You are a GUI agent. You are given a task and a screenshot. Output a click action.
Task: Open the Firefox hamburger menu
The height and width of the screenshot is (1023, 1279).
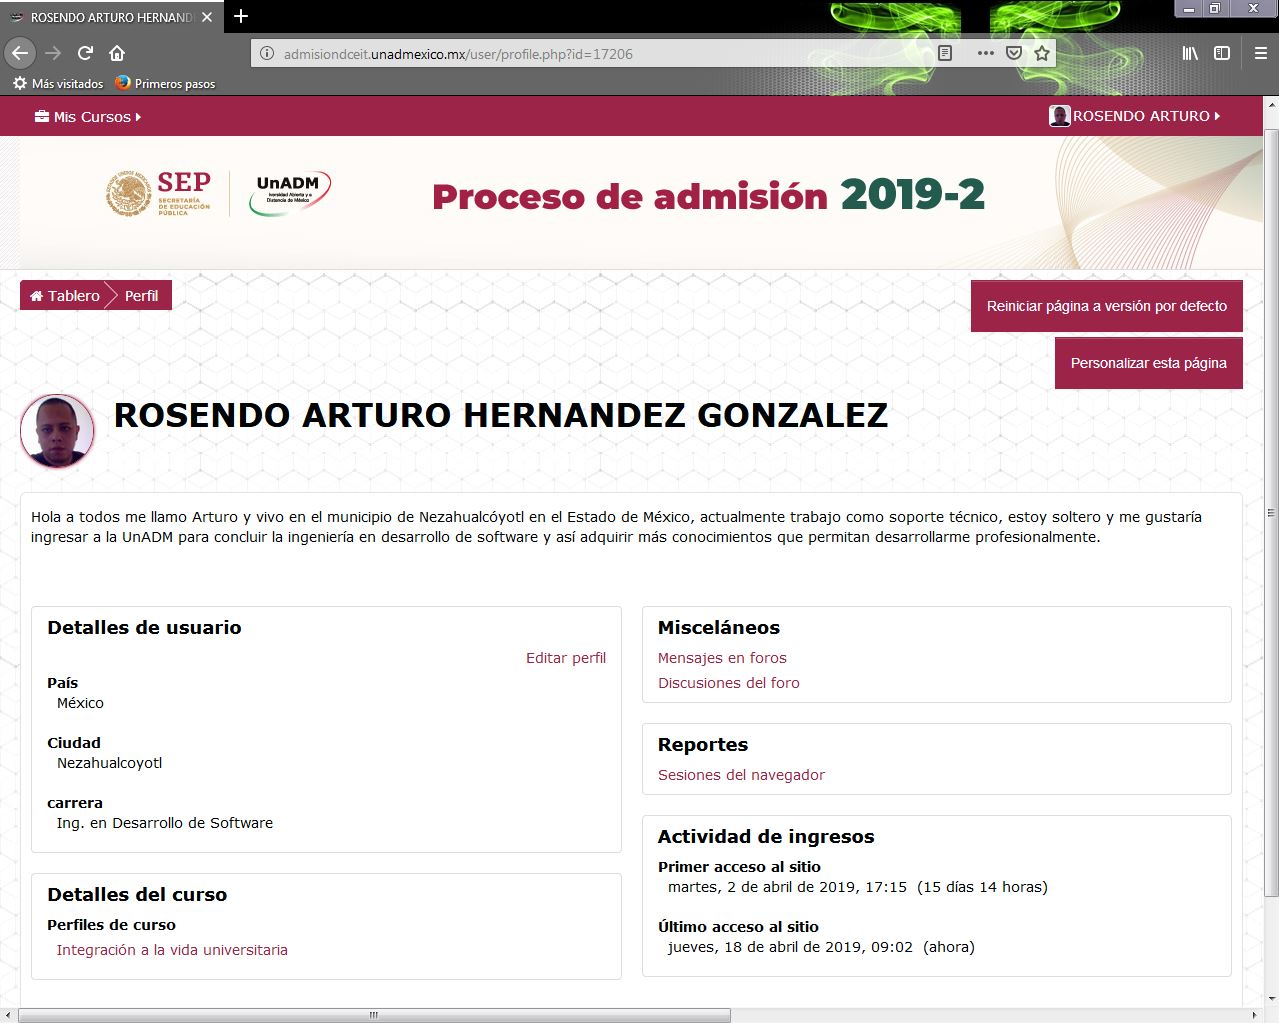click(1260, 54)
